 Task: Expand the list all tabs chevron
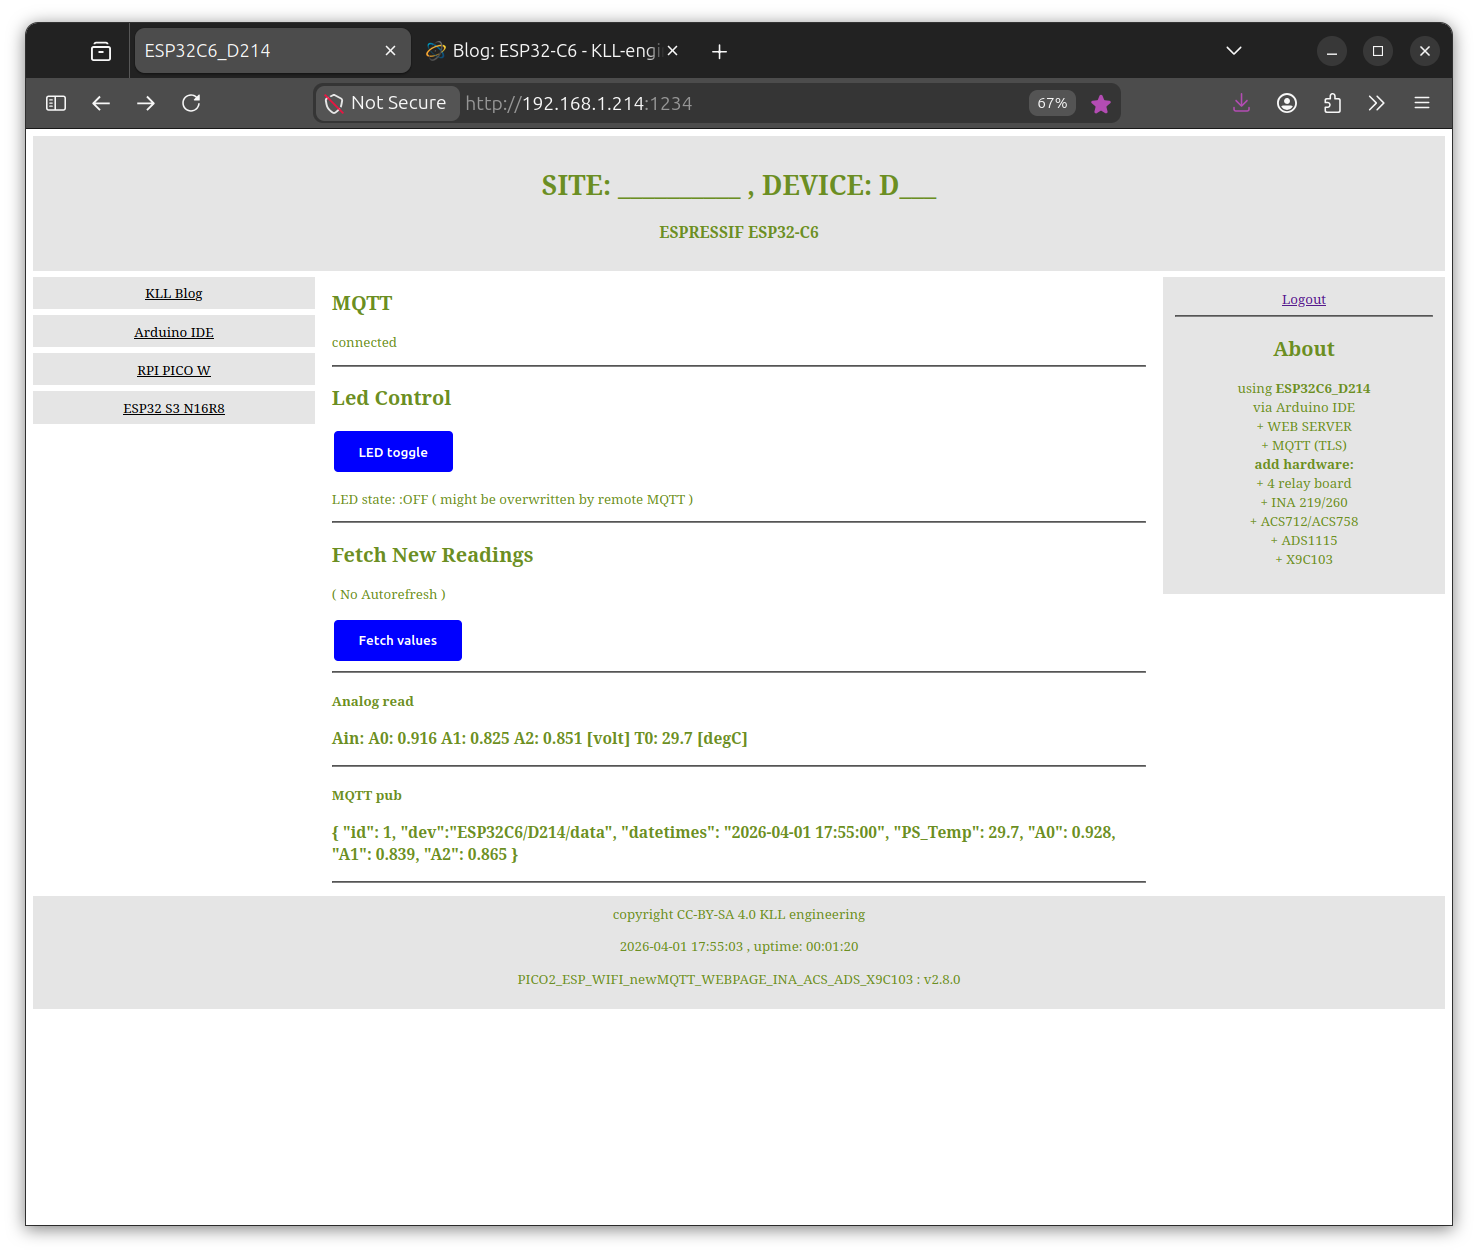[1234, 51]
